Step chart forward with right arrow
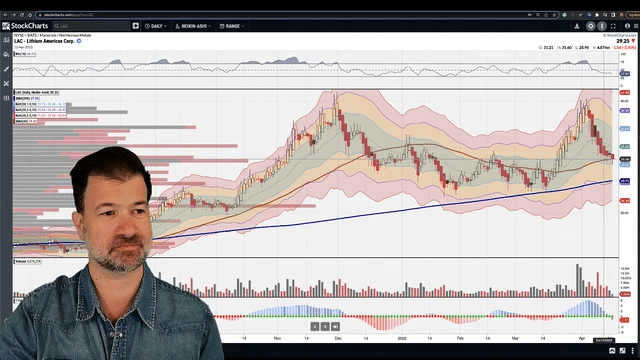Image resolution: width=640 pixels, height=360 pixels. pos(325,327)
